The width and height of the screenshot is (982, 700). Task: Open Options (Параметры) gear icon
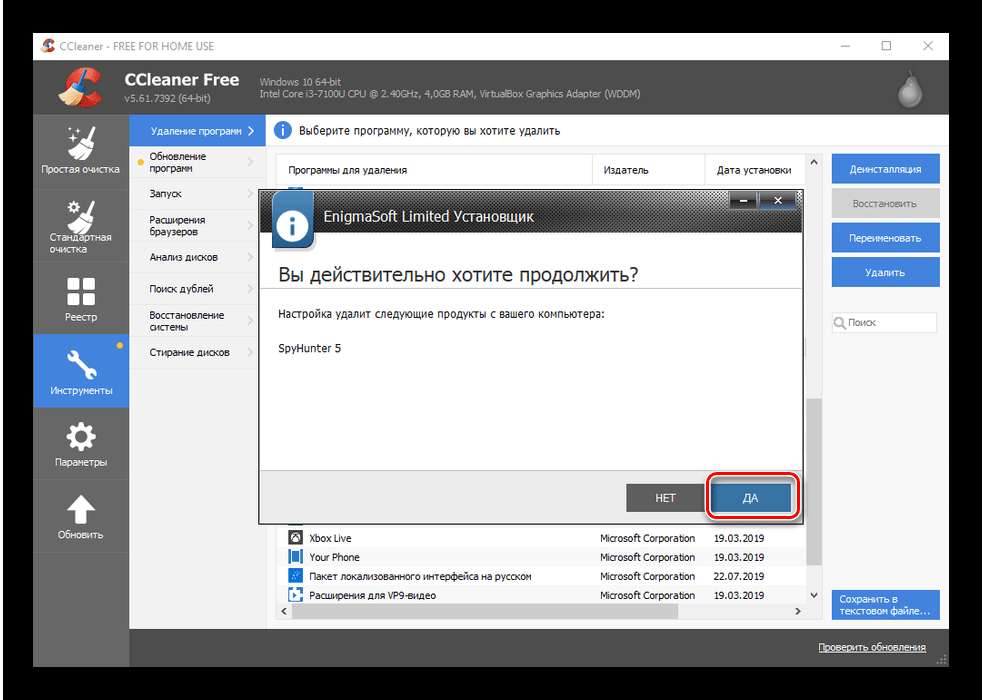point(81,436)
